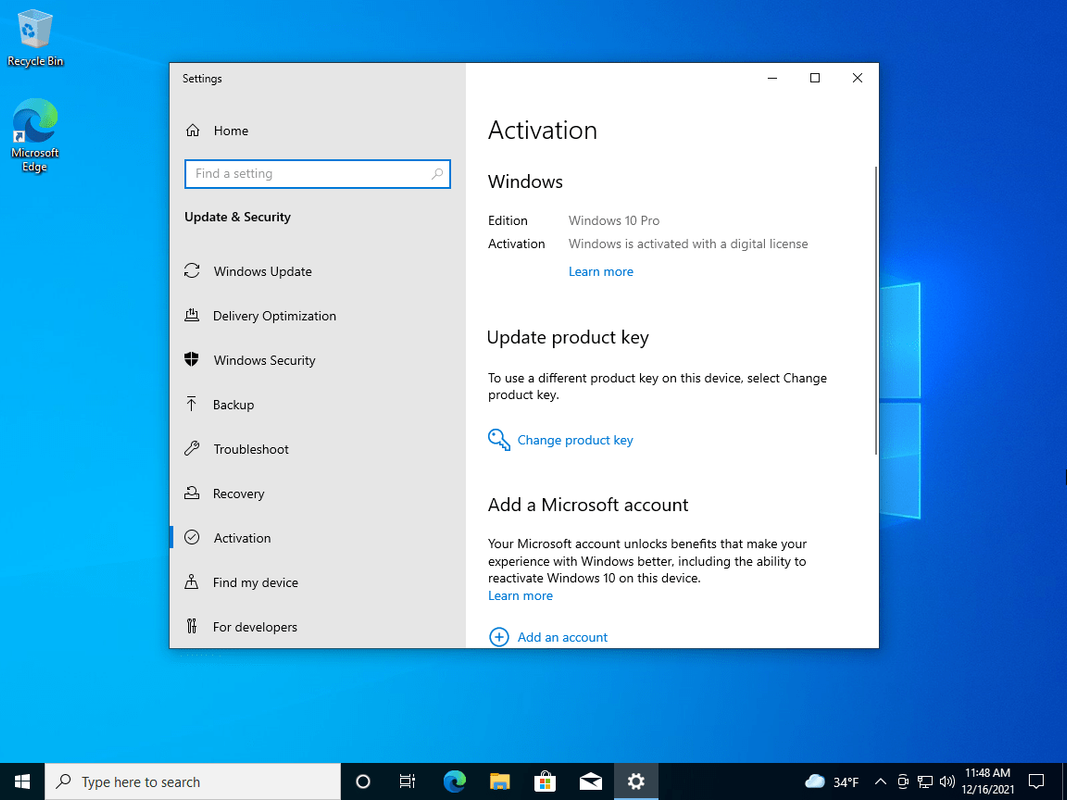
Task: Open the For developers page
Action: (255, 627)
